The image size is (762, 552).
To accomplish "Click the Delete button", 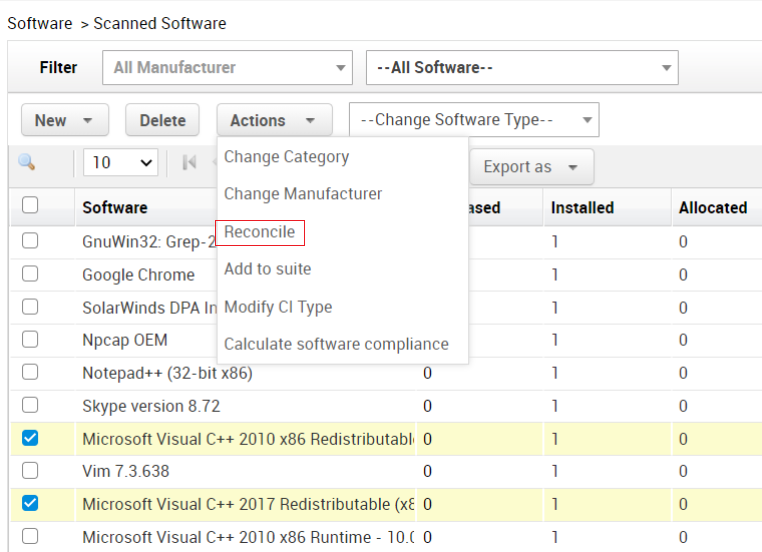I will click(162, 120).
